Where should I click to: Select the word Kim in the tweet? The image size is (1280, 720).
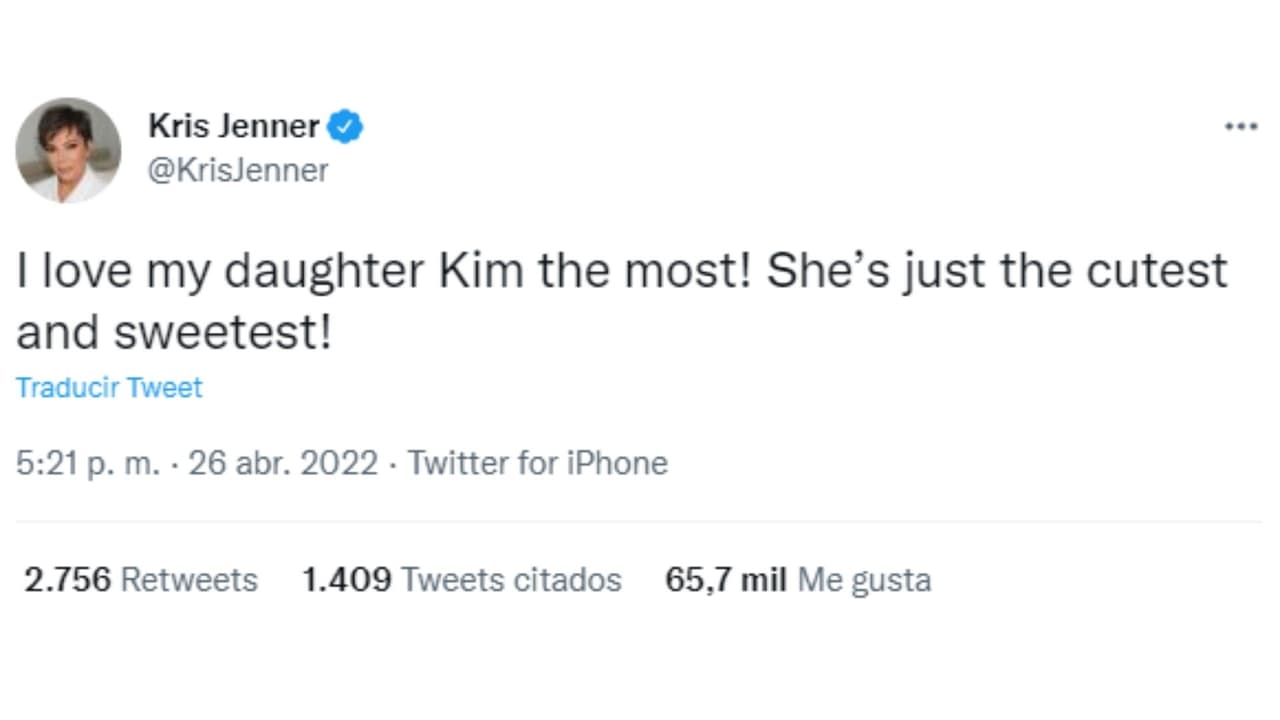(x=482, y=270)
